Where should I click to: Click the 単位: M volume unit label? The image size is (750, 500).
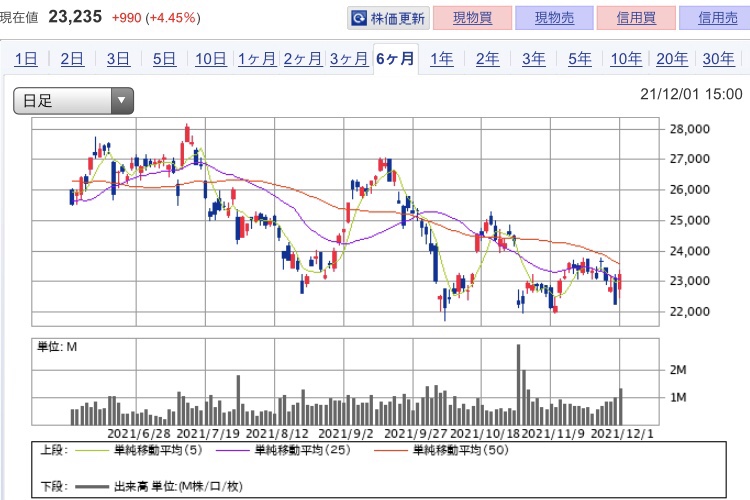[x=57, y=347]
